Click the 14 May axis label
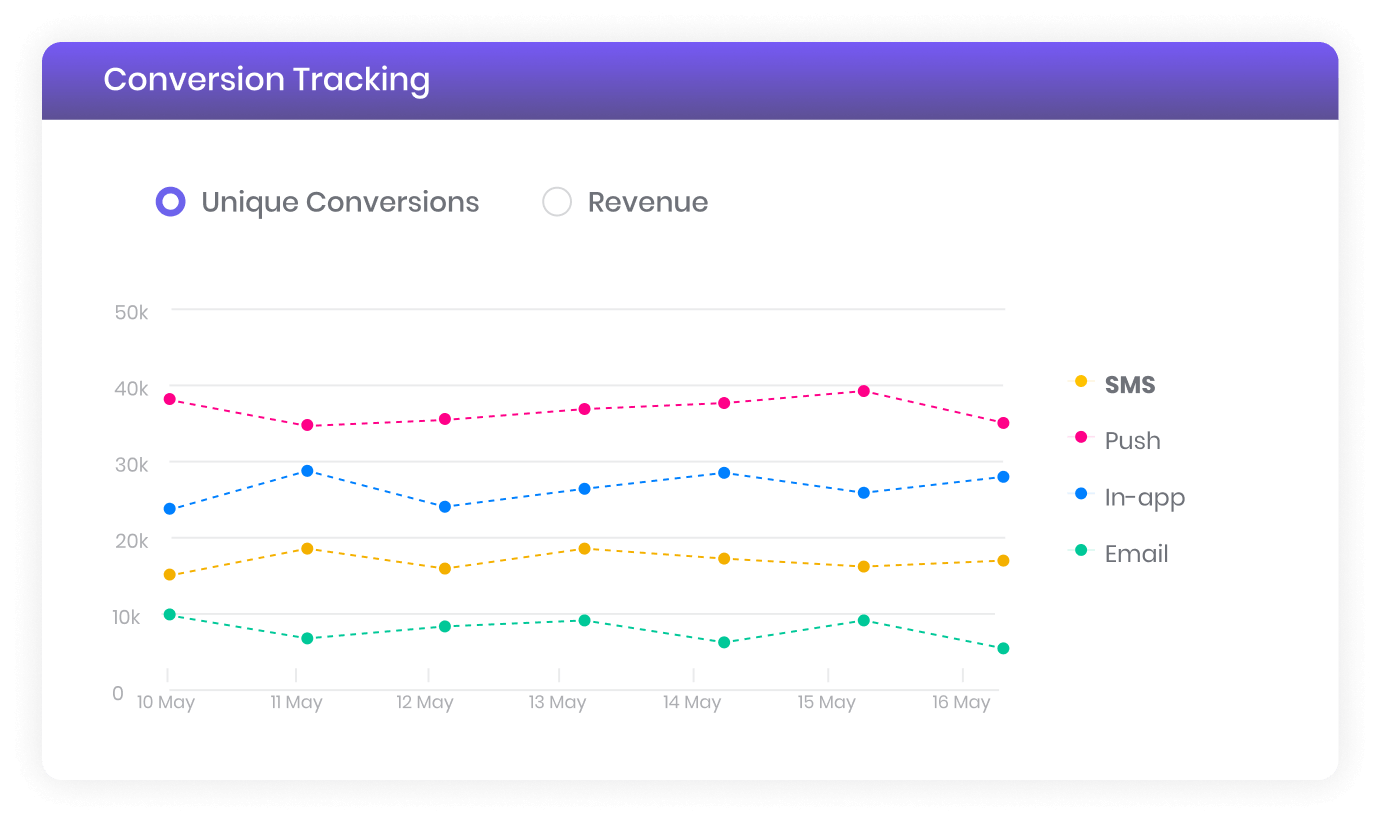 point(692,703)
